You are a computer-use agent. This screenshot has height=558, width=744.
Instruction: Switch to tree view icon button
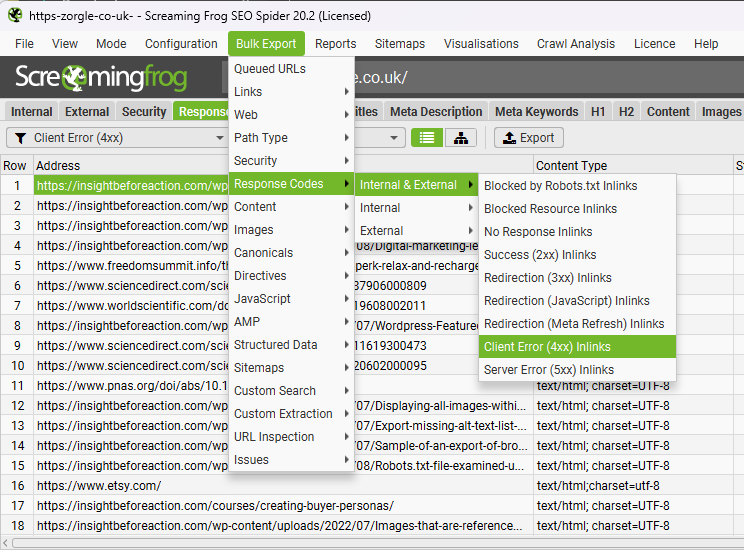click(461, 138)
